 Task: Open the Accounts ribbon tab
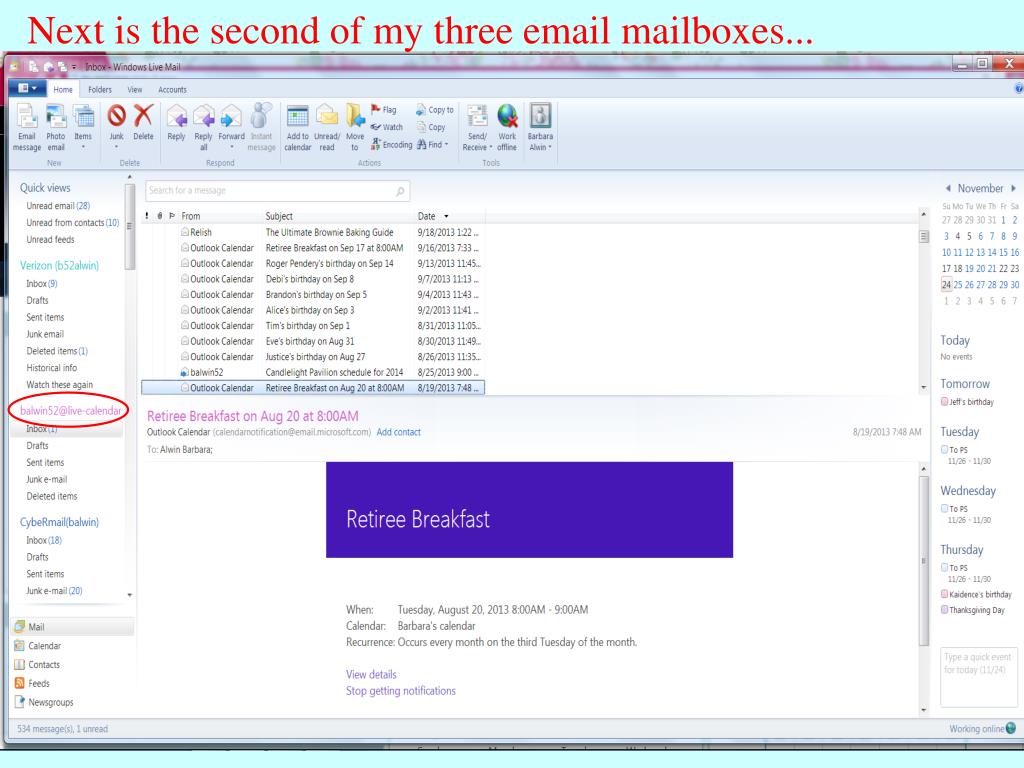172,89
